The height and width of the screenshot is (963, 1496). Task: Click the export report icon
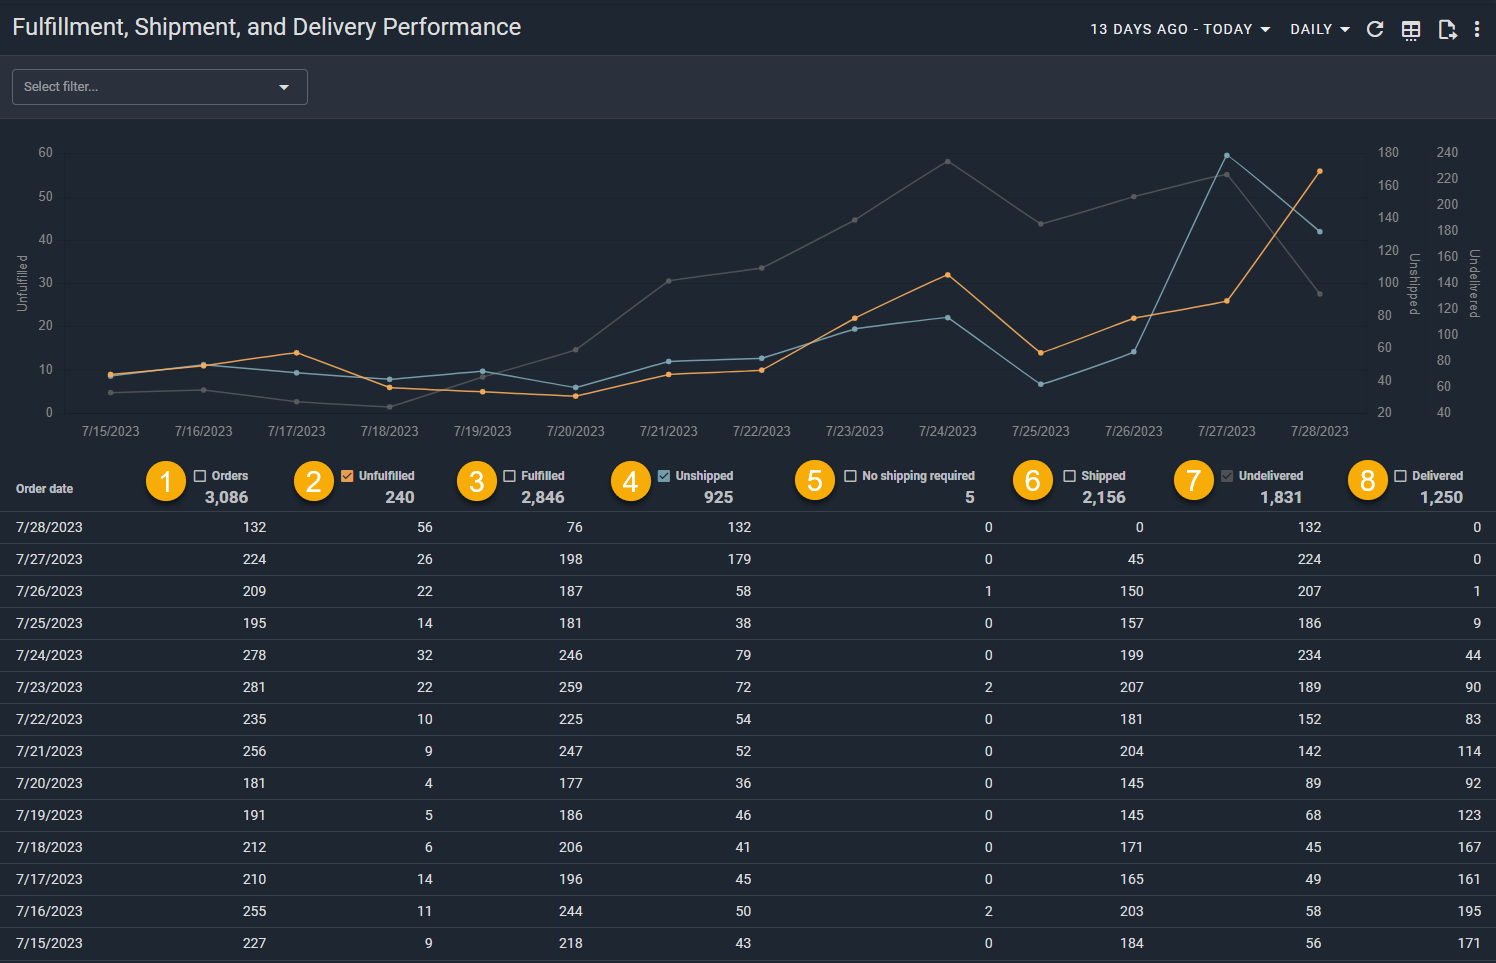coord(1446,30)
